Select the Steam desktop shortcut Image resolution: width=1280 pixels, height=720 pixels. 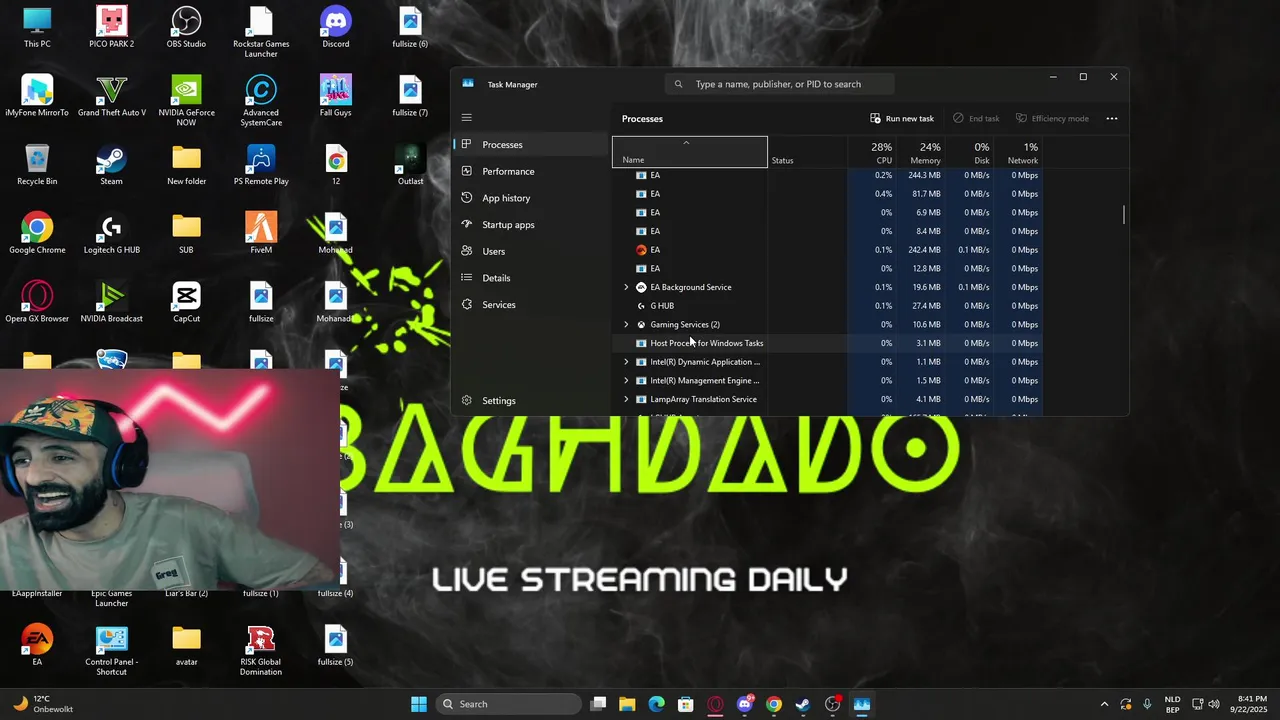(x=111, y=165)
